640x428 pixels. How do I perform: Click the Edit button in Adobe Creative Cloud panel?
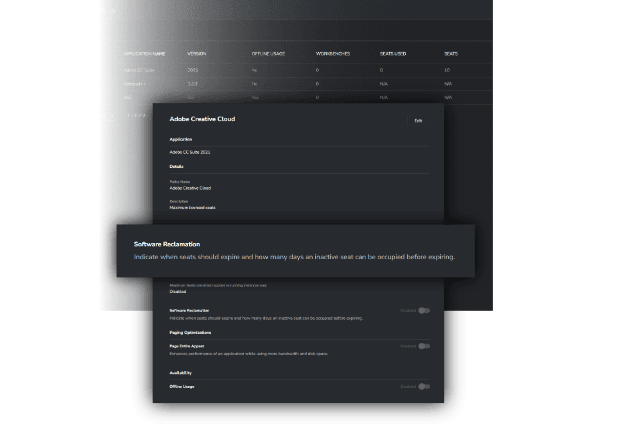tap(418, 121)
